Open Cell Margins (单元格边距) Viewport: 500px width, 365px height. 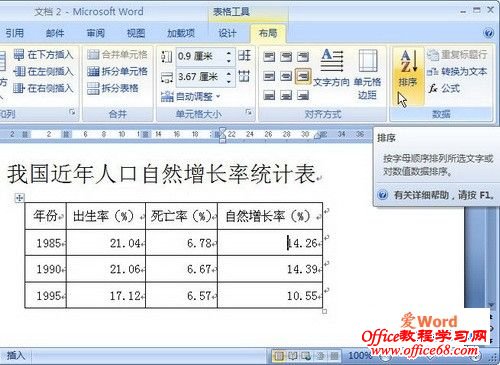tap(367, 75)
